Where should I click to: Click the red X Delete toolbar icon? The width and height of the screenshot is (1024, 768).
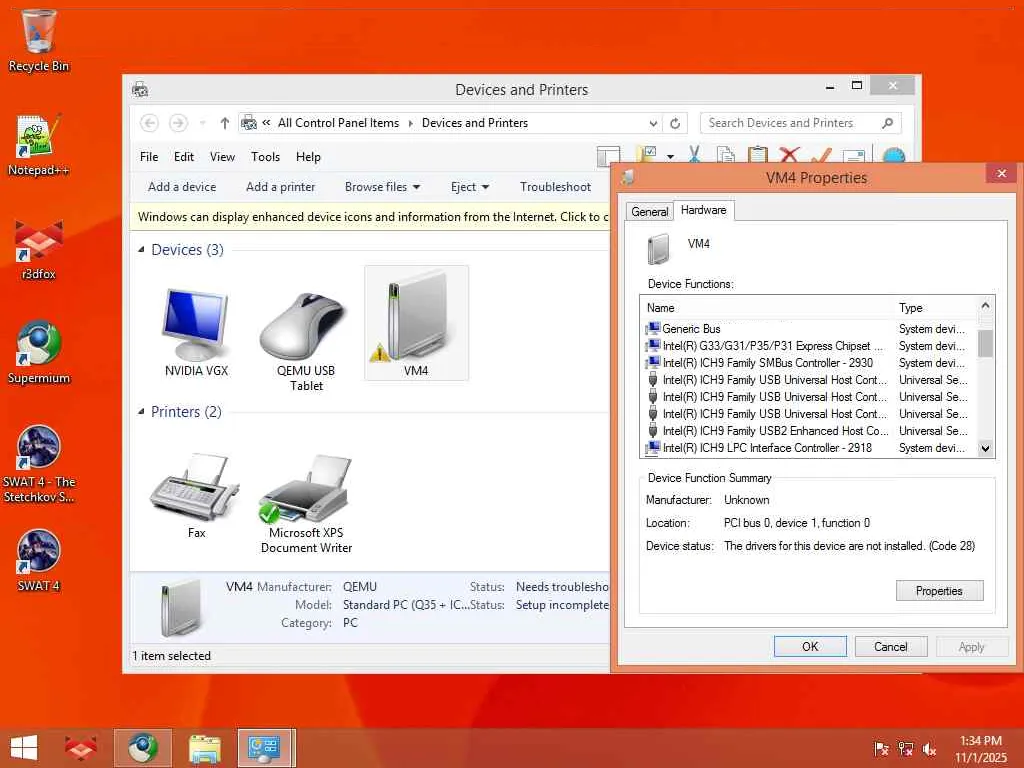[x=790, y=155]
